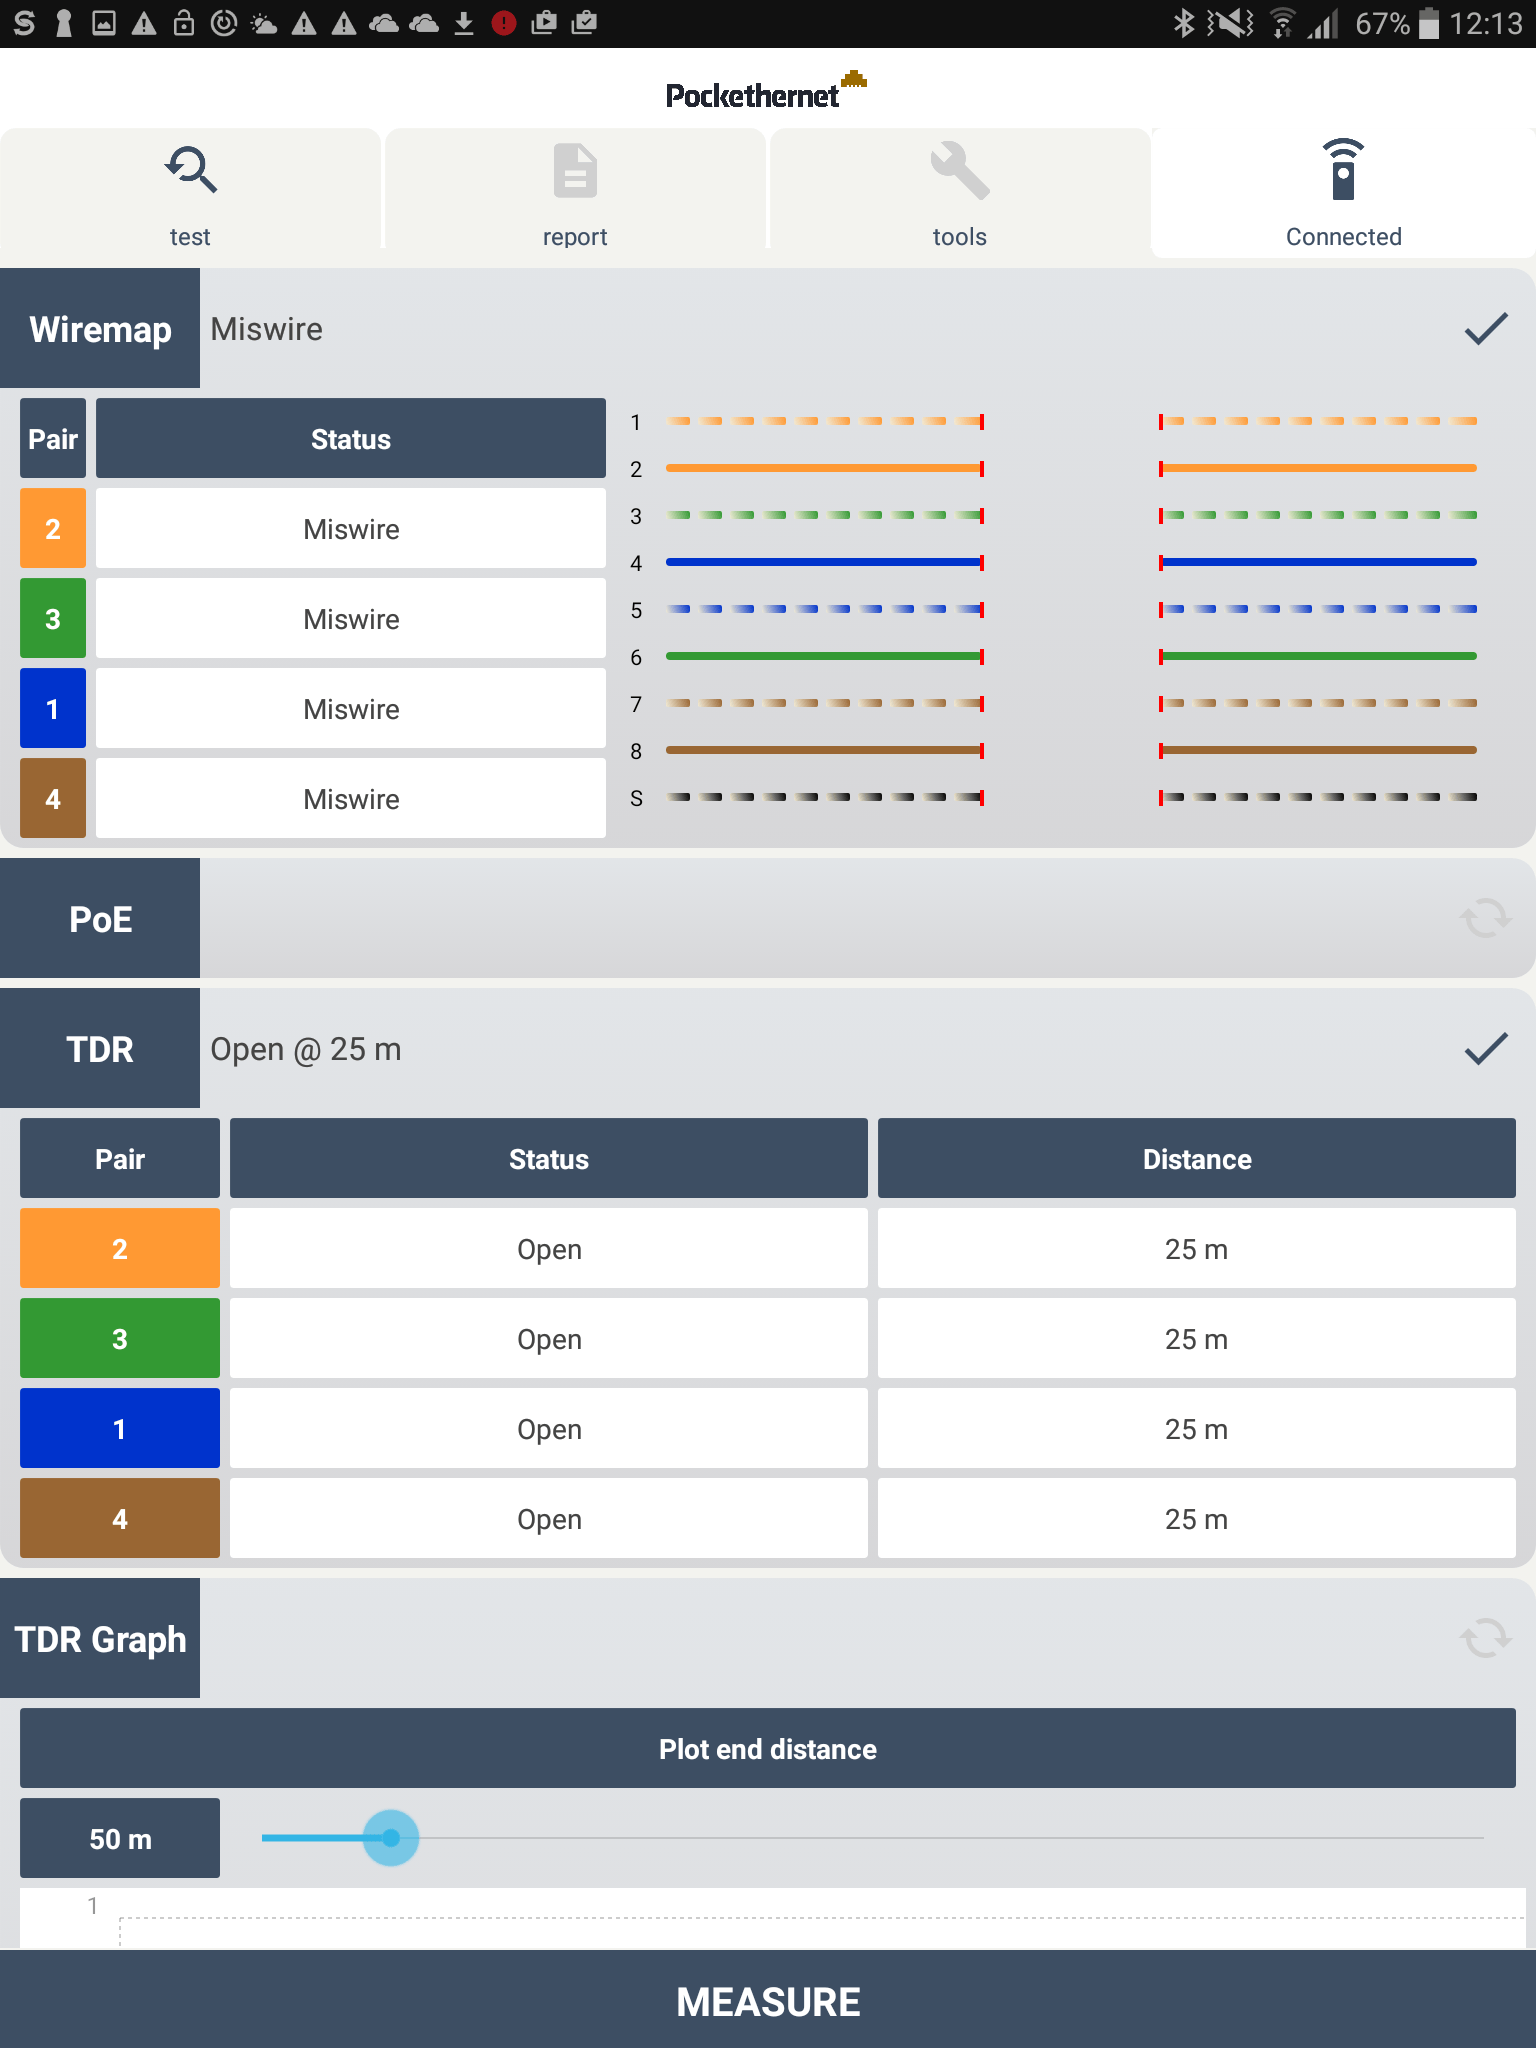The height and width of the screenshot is (2048, 1536).
Task: Select the blue pair 1 Wiremap swatch
Action: pyautogui.click(x=53, y=708)
